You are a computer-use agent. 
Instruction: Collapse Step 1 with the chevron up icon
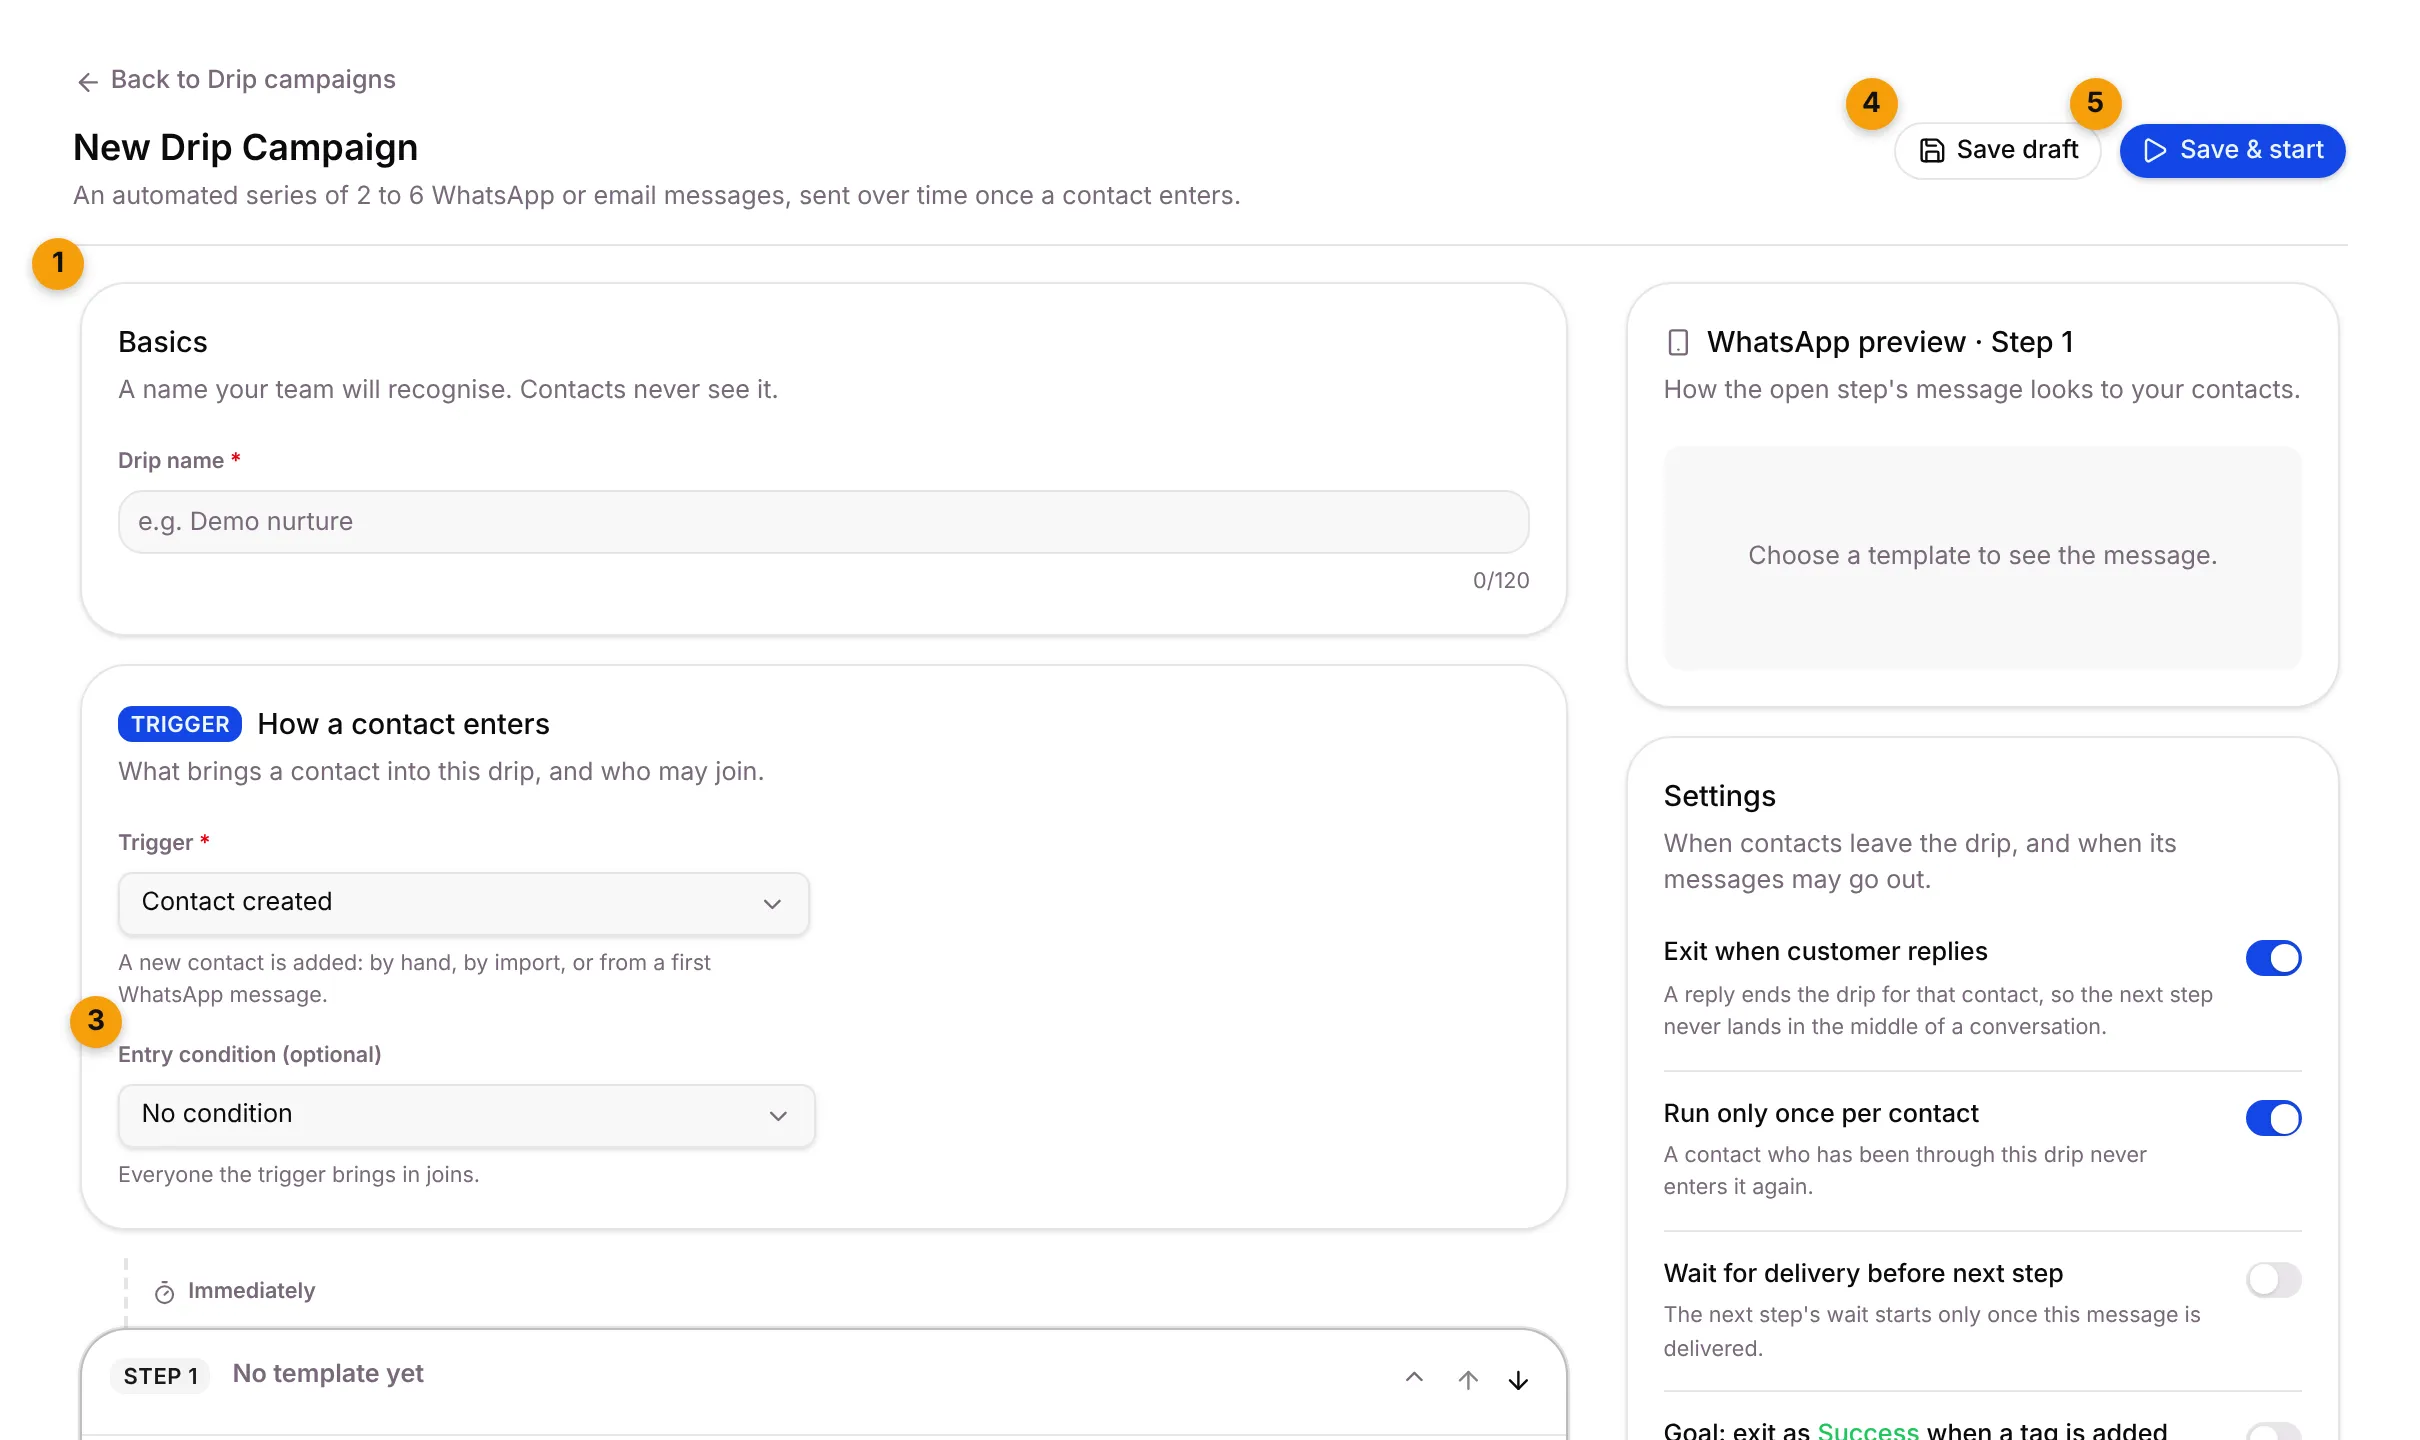tap(1414, 1378)
